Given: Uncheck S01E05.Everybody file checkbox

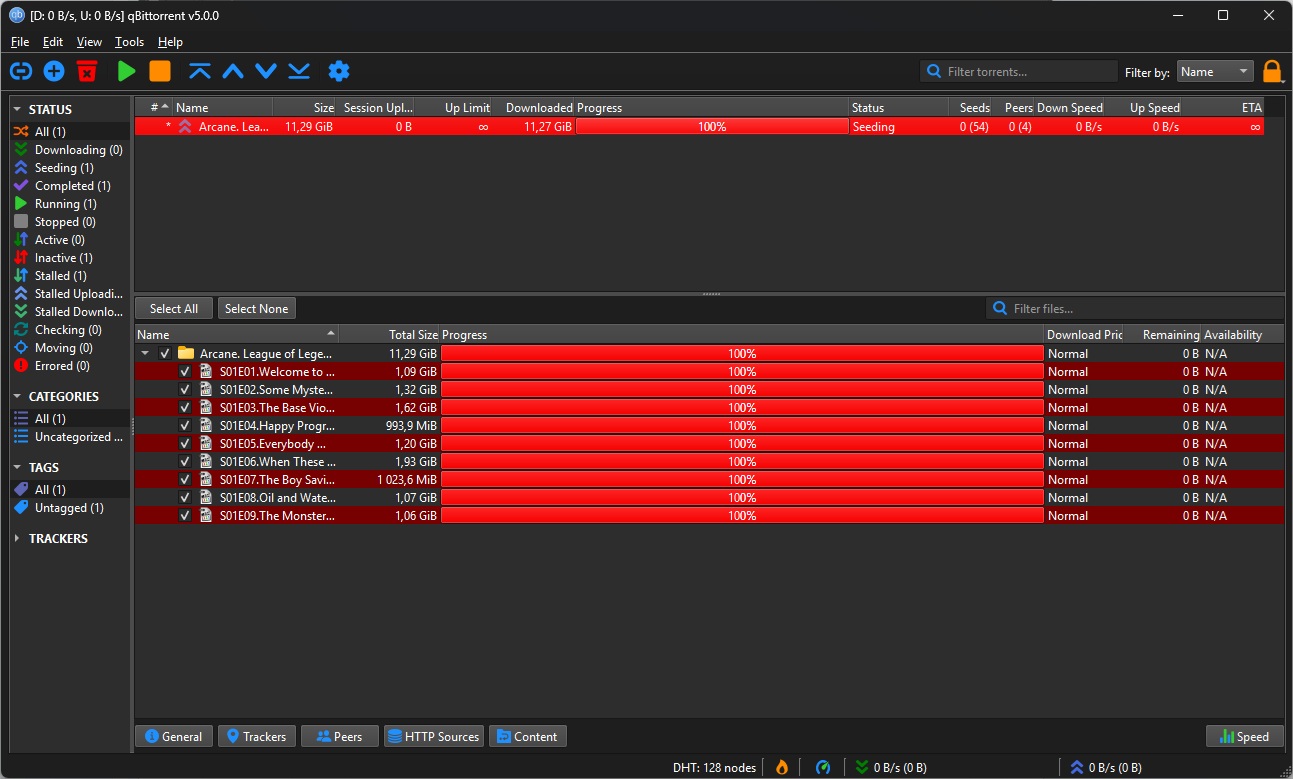Looking at the screenshot, I should point(185,443).
